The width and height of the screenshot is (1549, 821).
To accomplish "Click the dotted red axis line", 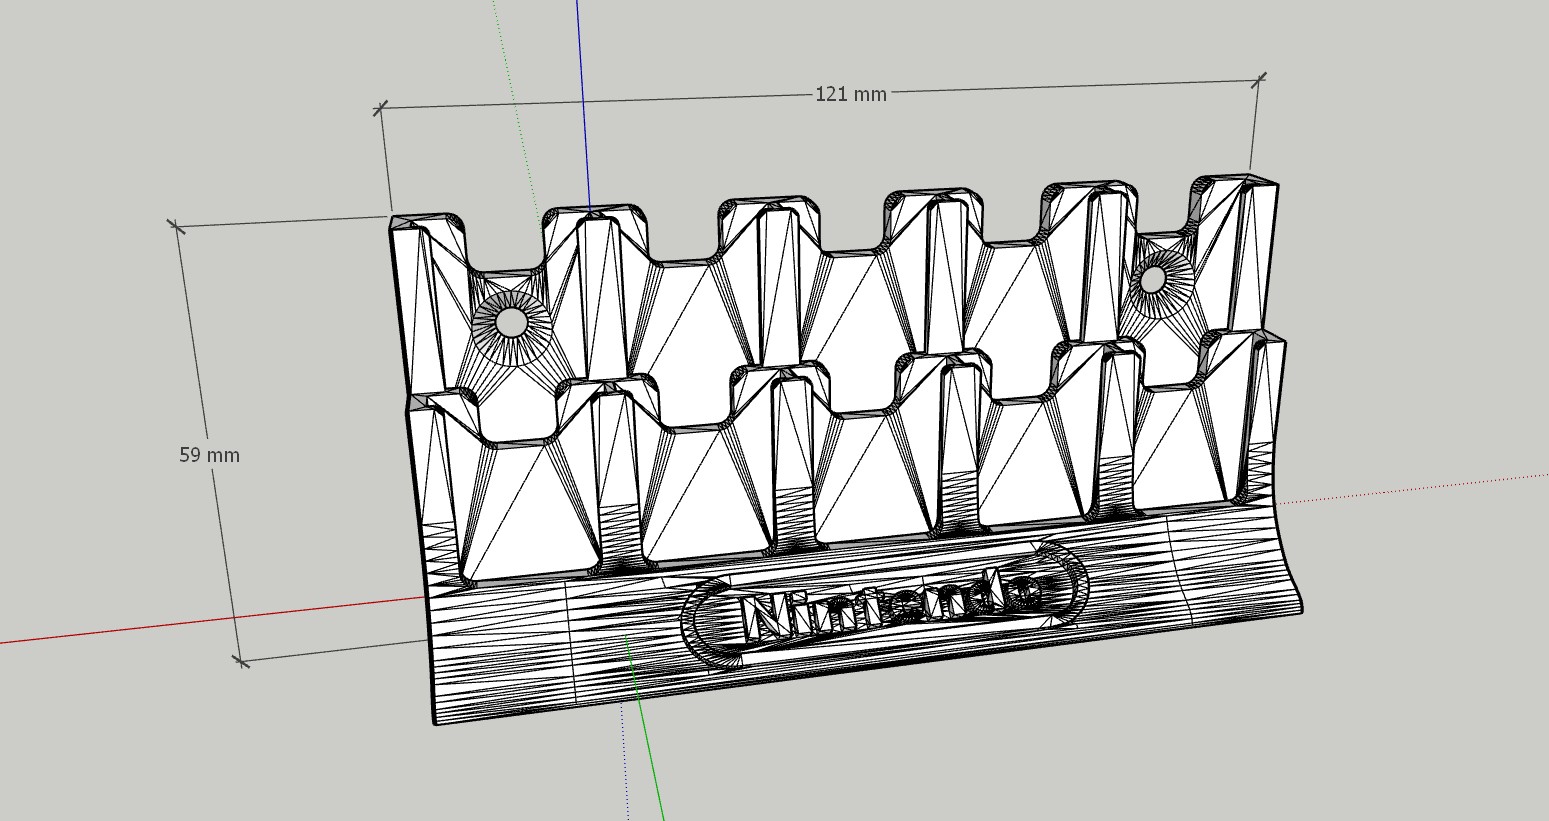I will tap(1420, 488).
